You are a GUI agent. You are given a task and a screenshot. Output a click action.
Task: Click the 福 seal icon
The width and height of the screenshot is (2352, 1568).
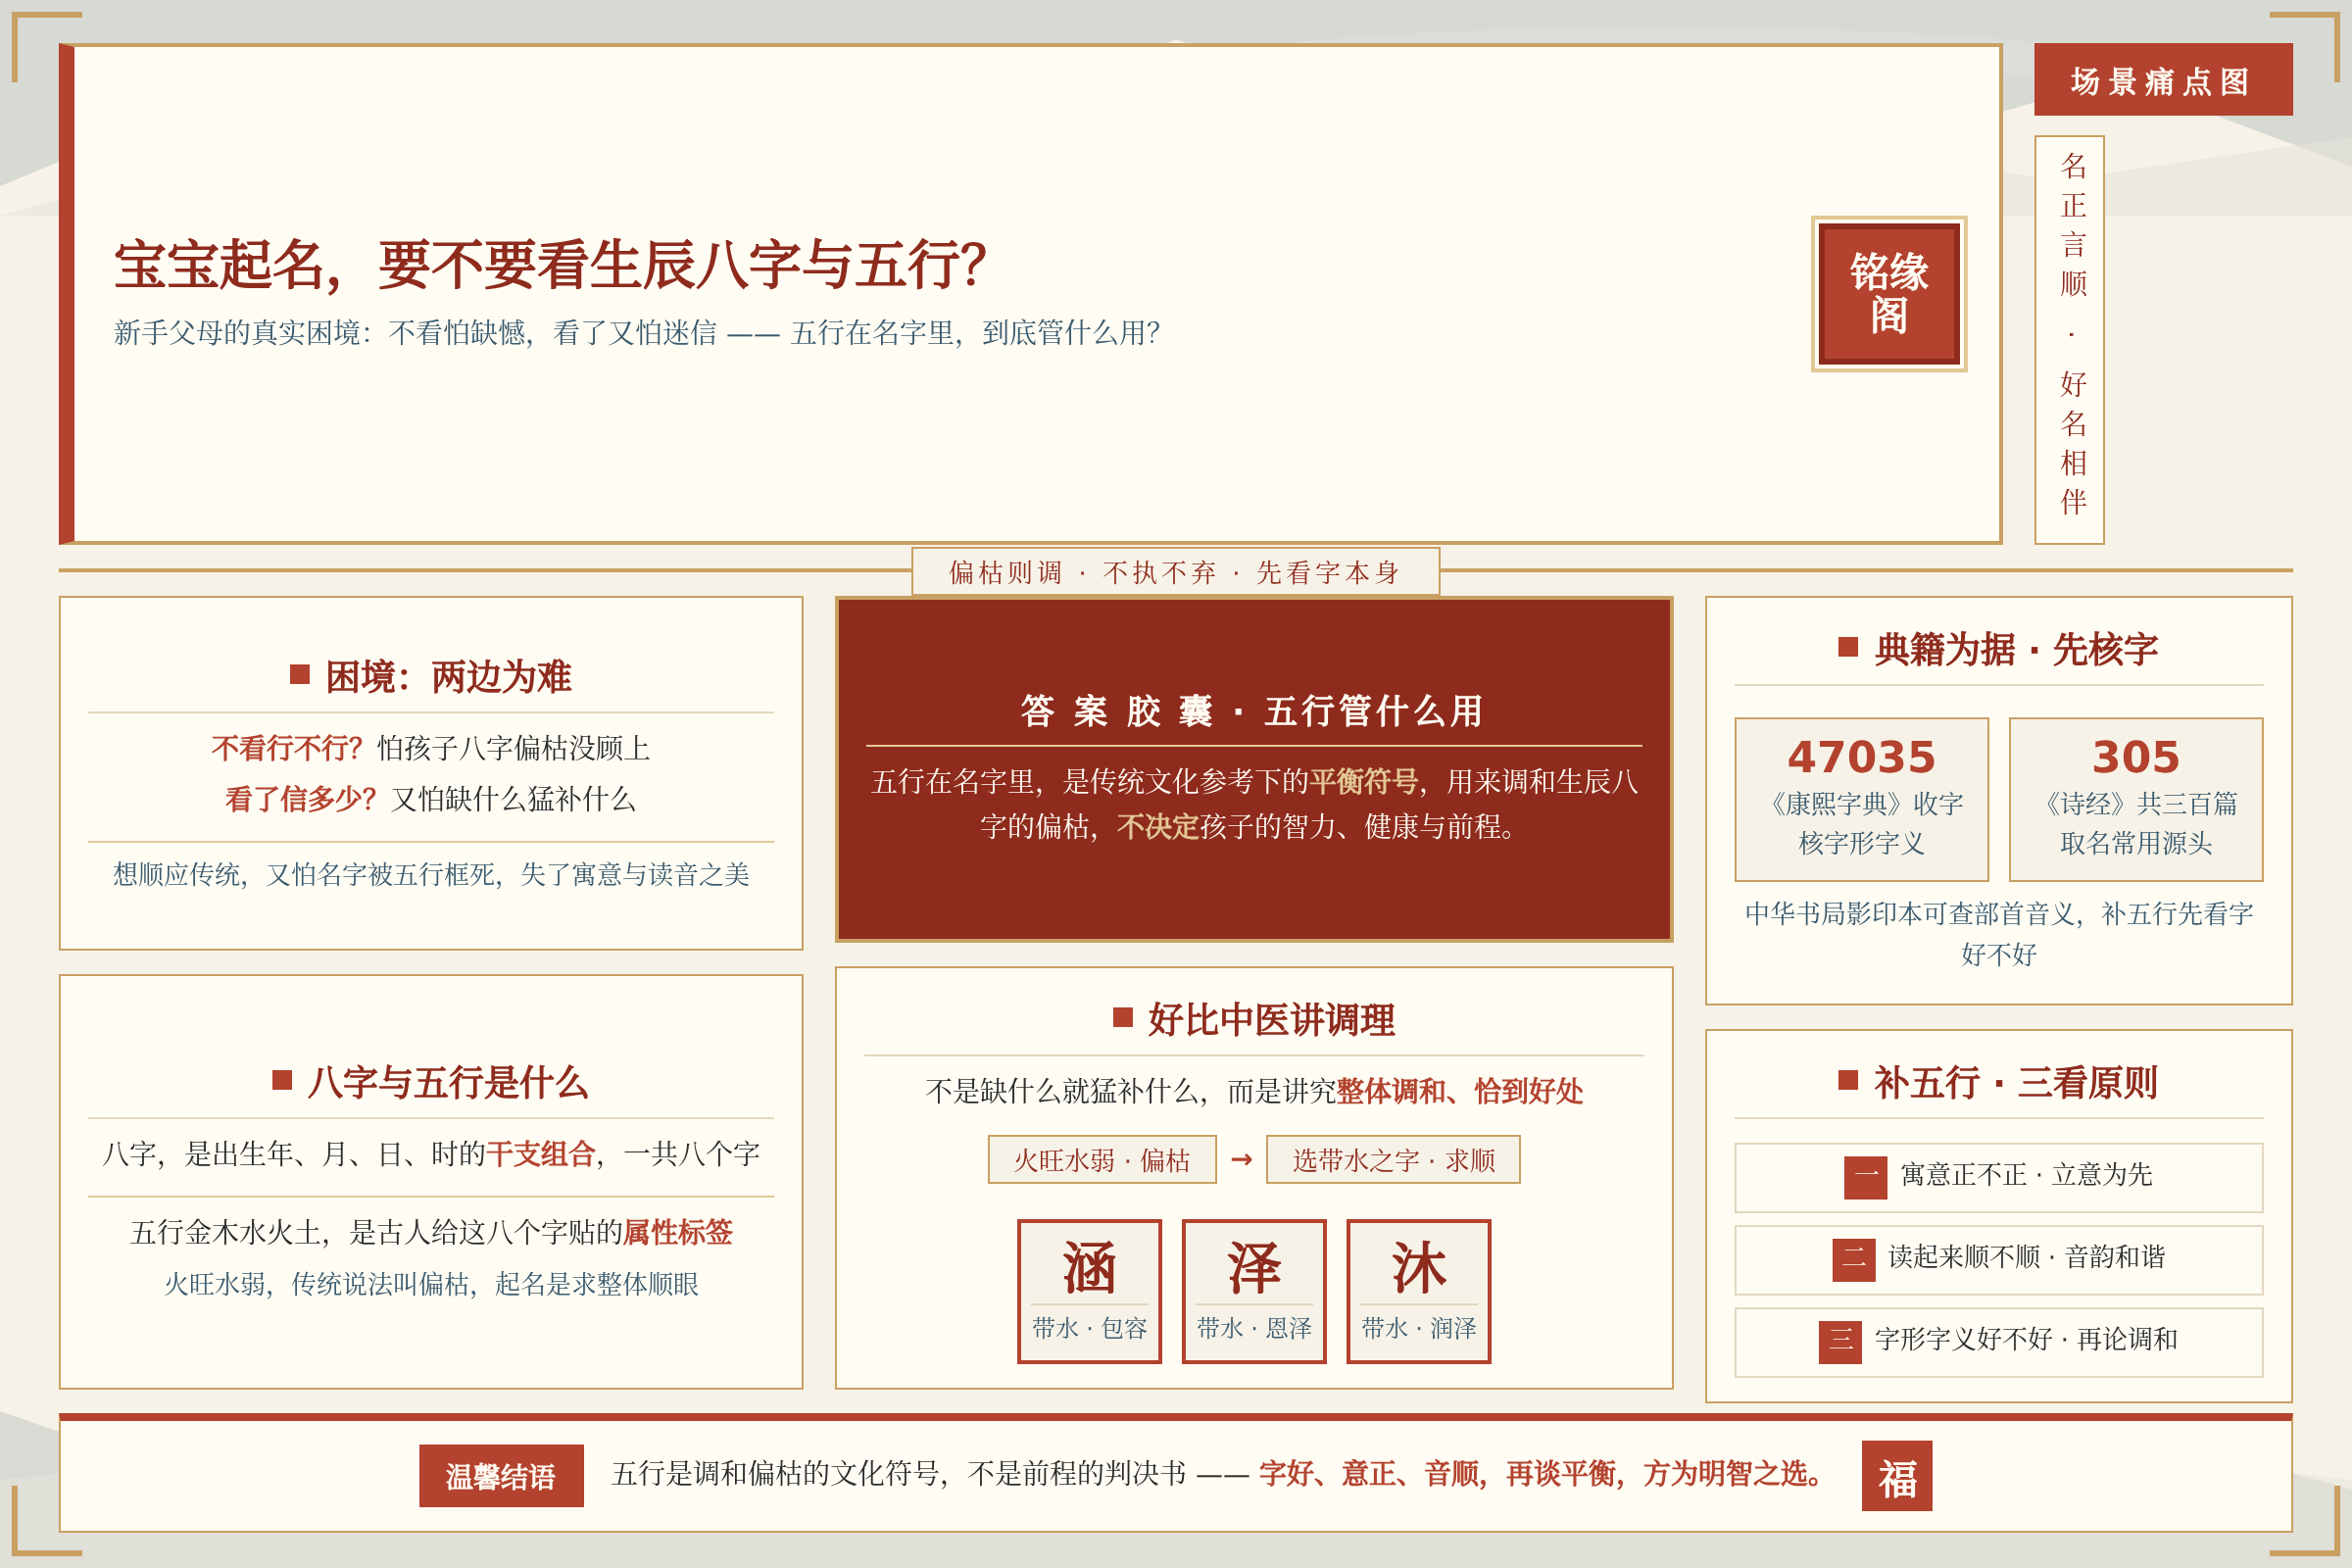[x=1896, y=1475]
